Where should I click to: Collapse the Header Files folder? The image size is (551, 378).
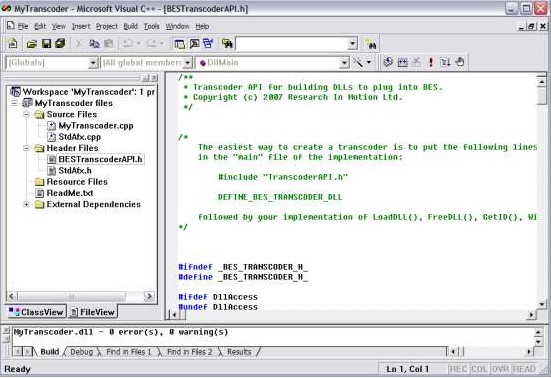tap(26, 148)
